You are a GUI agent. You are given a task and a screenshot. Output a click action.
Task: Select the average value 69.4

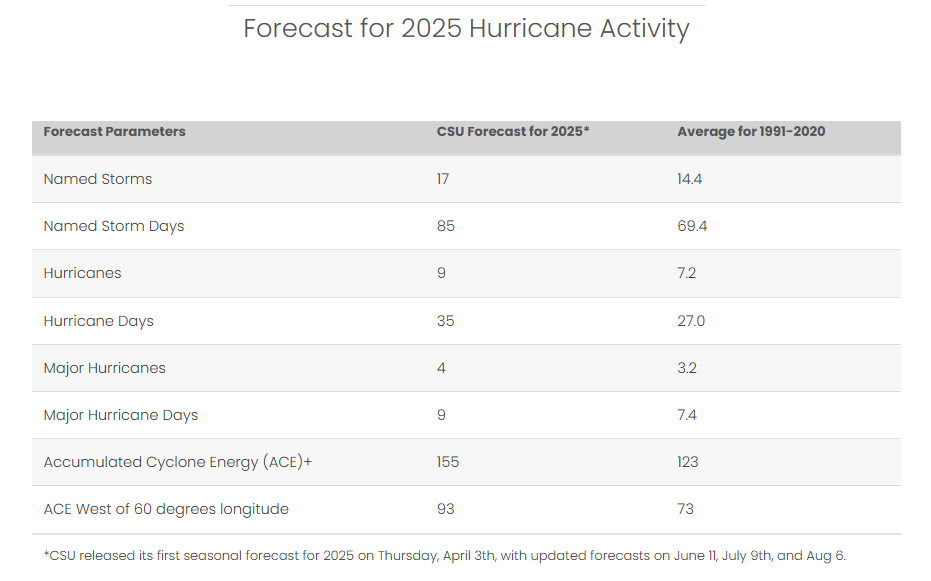[692, 226]
